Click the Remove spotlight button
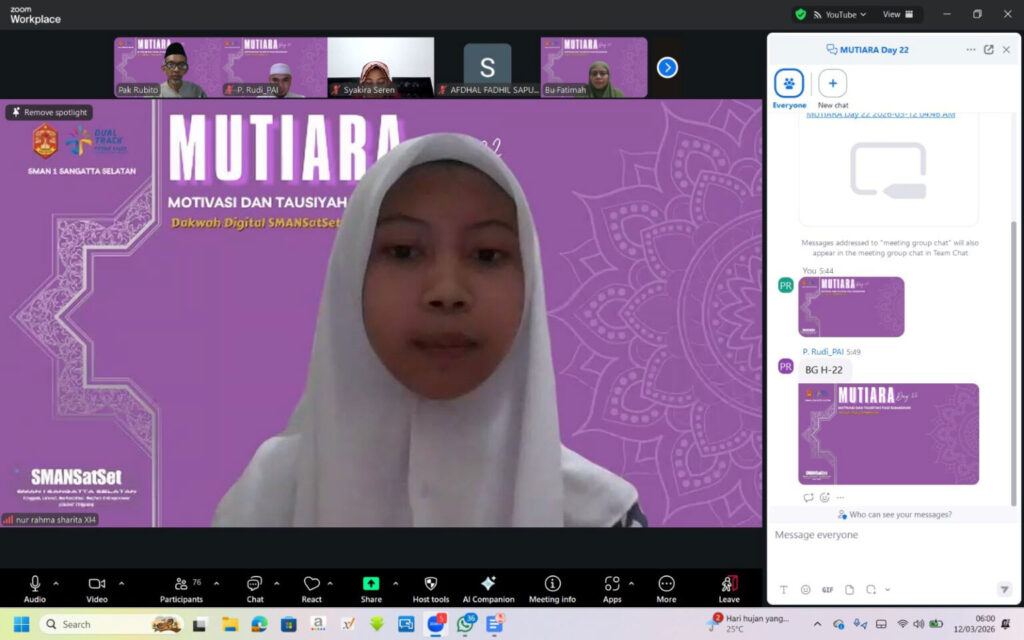1024x640 pixels. (x=48, y=112)
